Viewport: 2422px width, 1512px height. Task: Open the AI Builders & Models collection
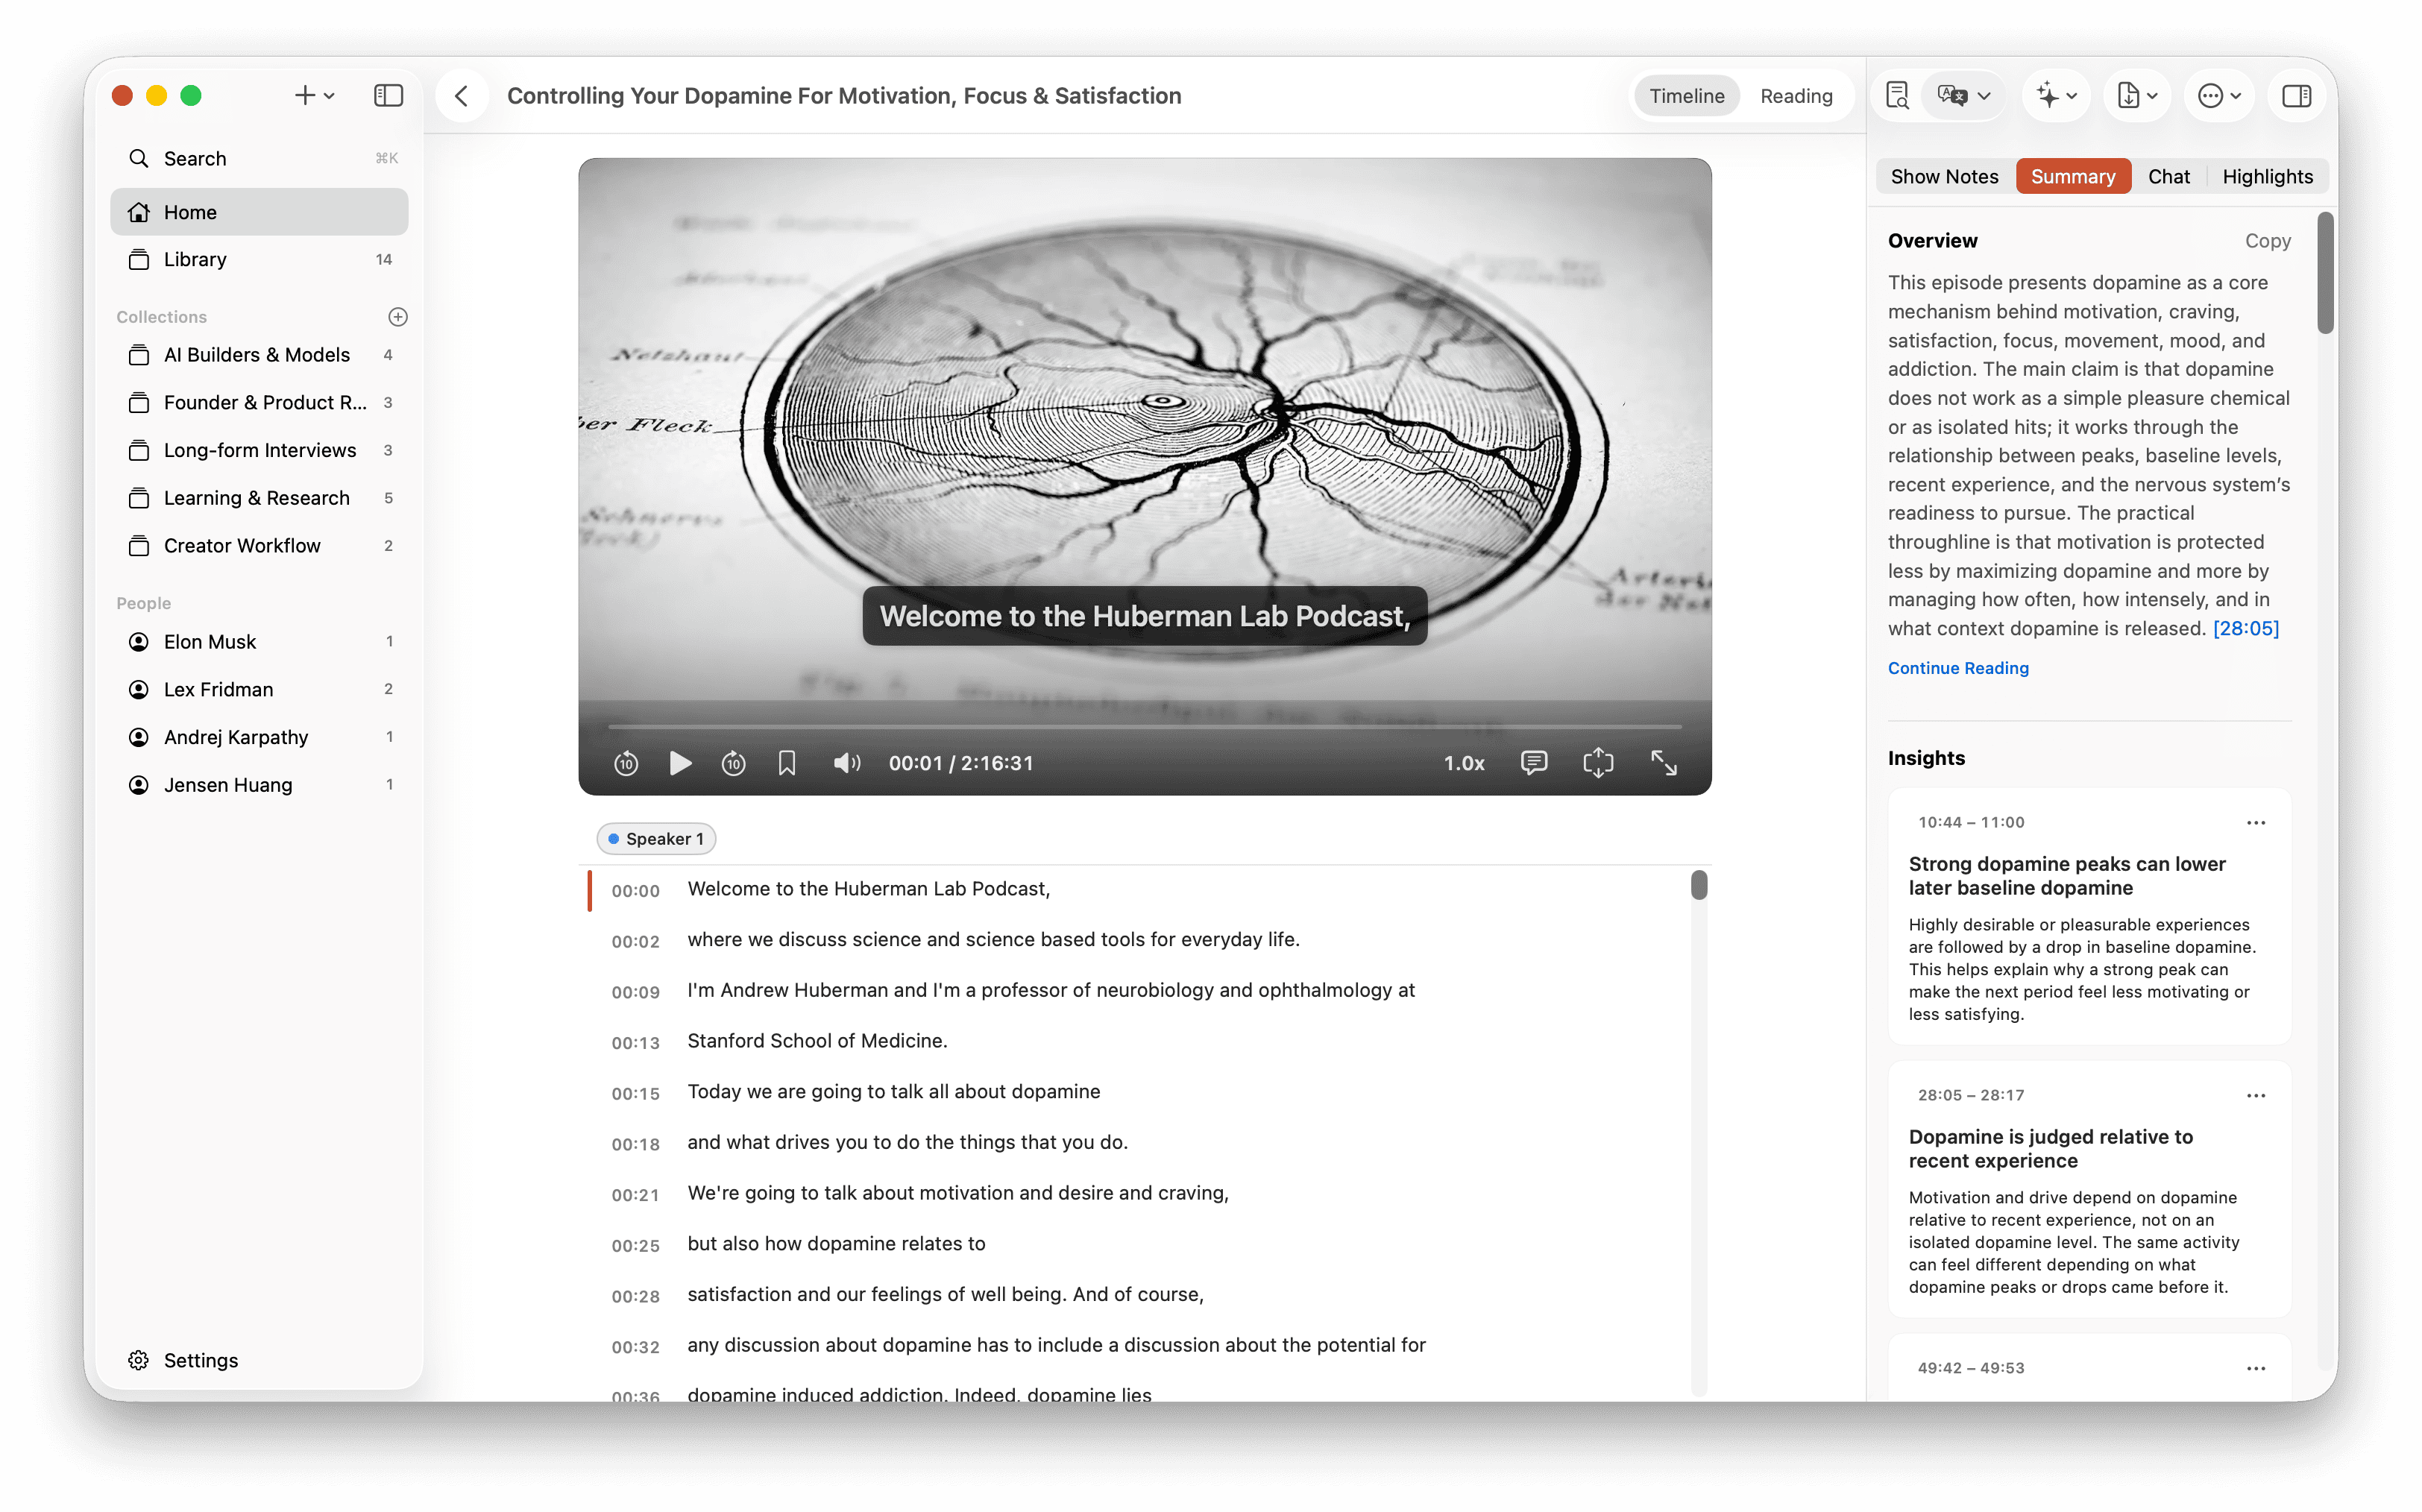260,355
